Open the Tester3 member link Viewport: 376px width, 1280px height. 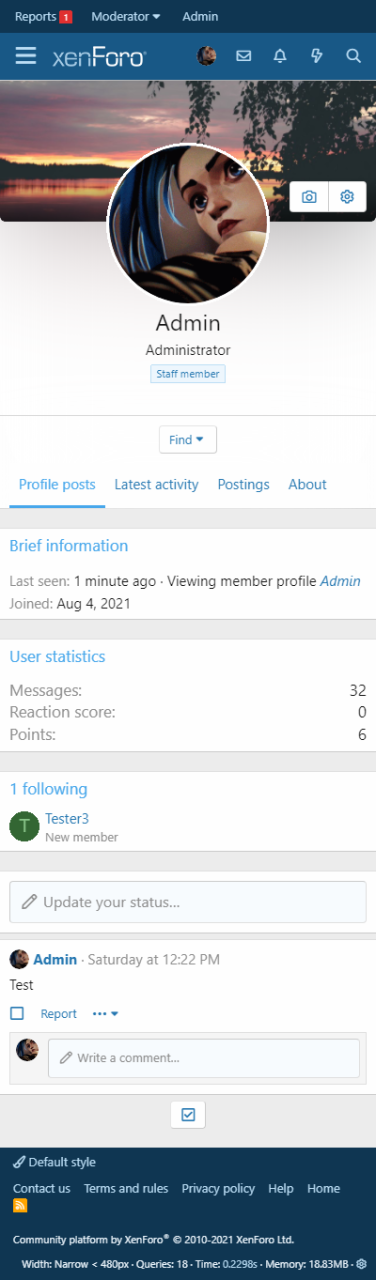67,818
